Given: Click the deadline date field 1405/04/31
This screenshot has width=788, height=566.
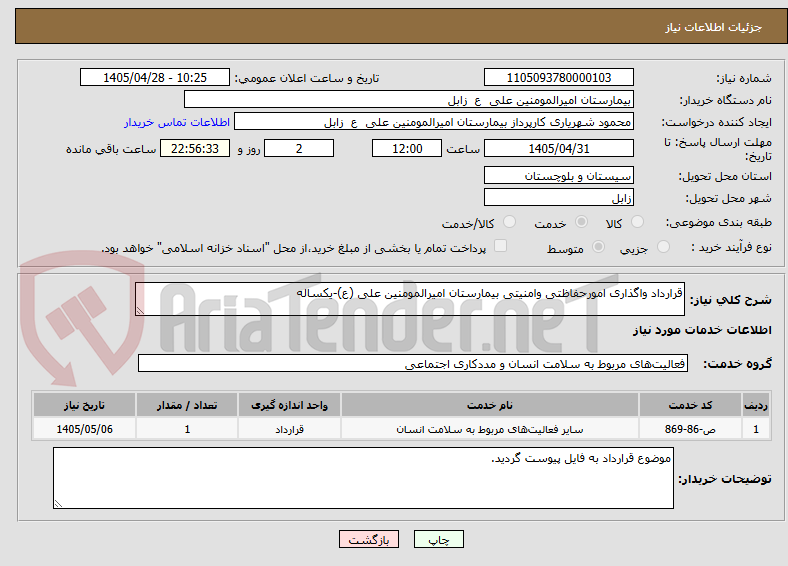Looking at the screenshot, I should (558, 148).
